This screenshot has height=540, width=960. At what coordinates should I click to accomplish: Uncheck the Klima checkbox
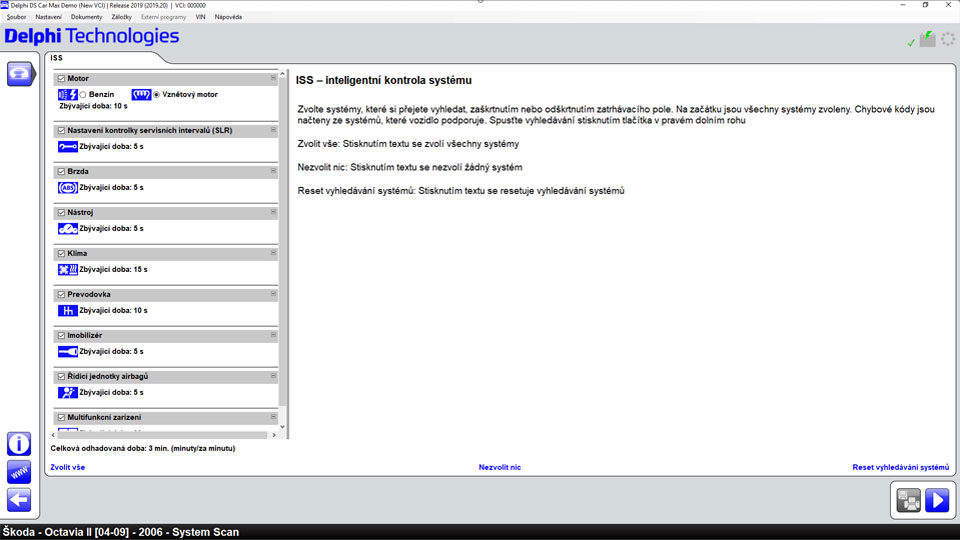[61, 253]
